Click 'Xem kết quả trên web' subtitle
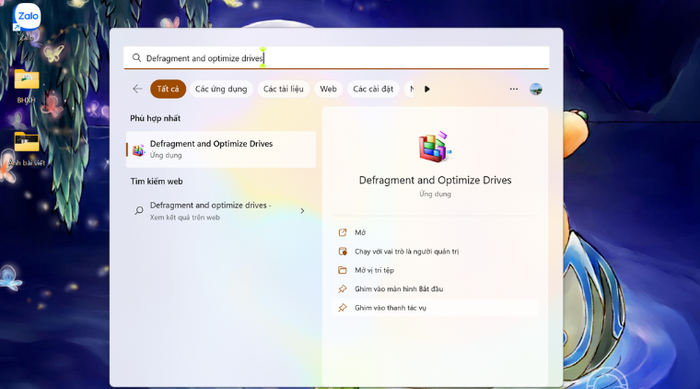 coord(185,218)
